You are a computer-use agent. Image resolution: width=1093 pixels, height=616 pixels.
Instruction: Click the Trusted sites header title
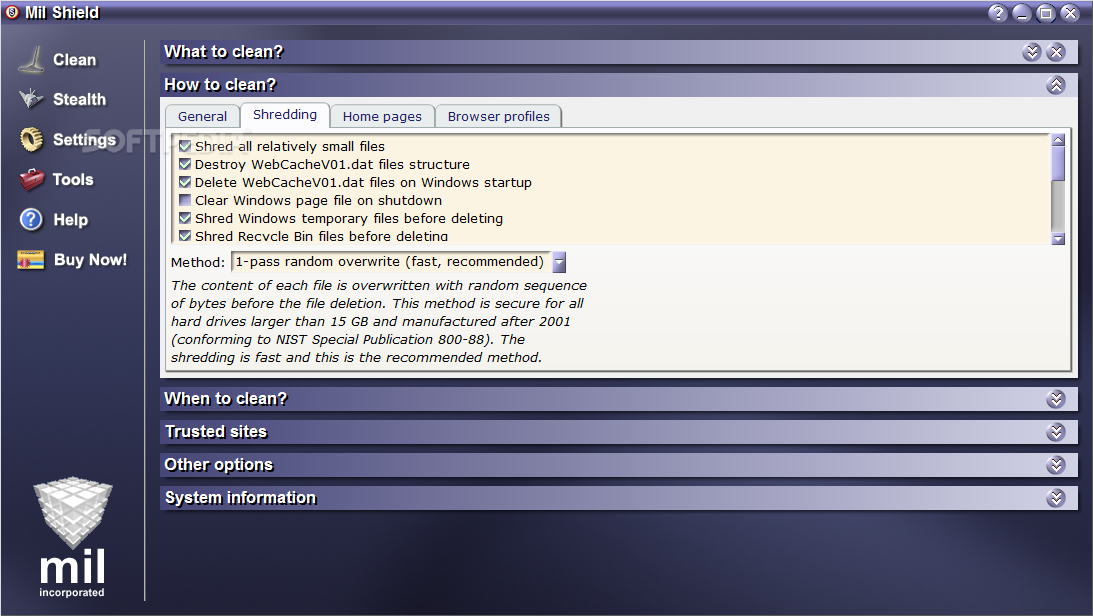tap(216, 432)
